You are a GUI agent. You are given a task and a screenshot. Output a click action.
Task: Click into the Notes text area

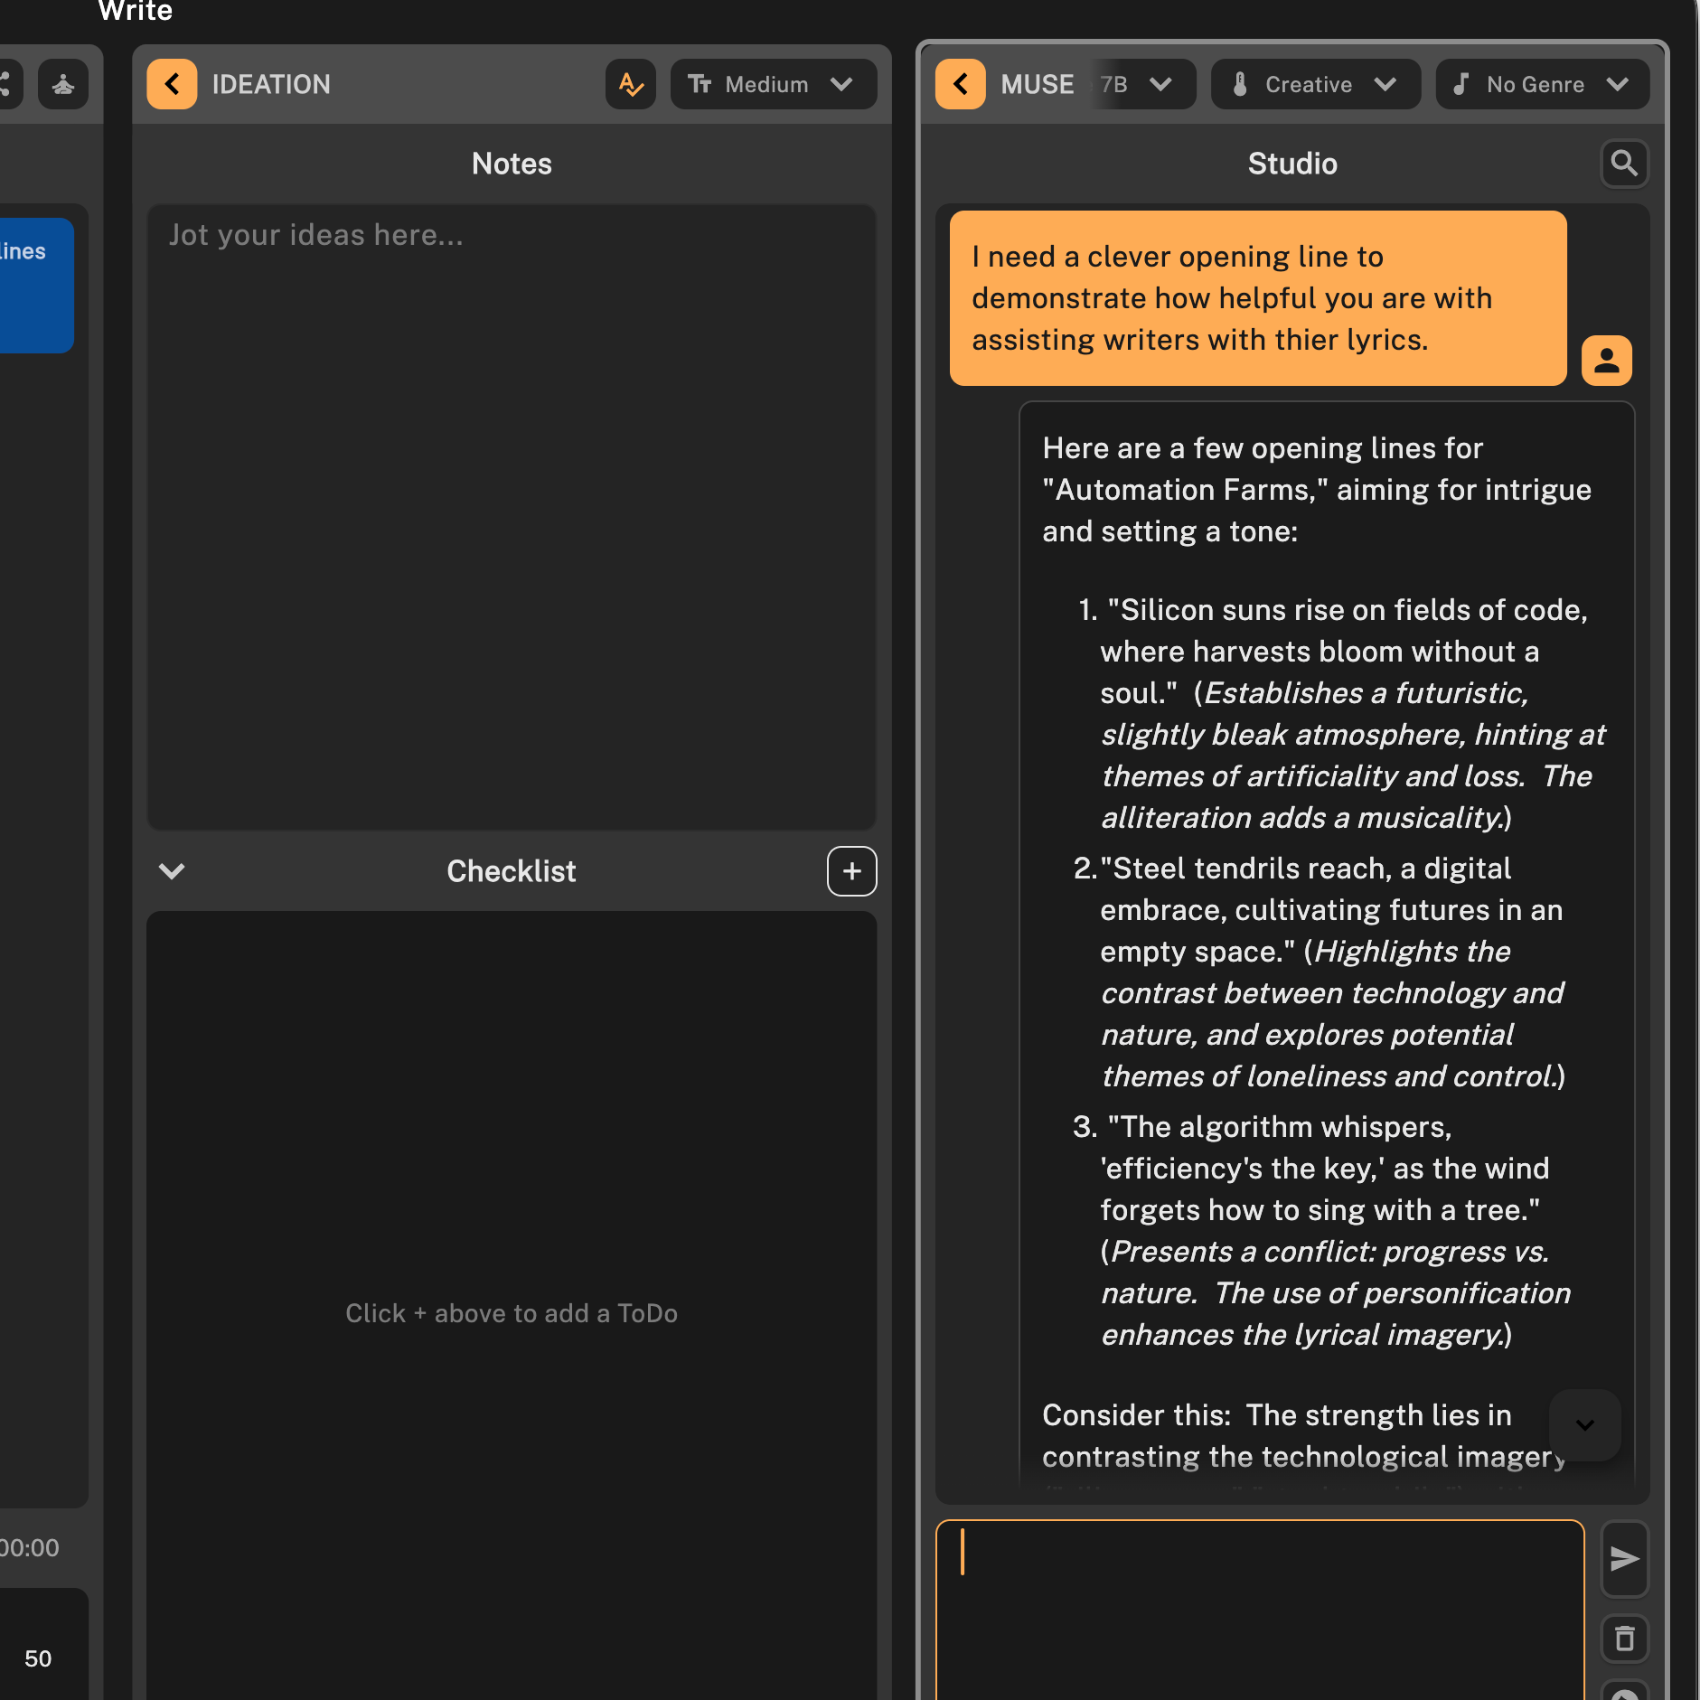[511, 517]
